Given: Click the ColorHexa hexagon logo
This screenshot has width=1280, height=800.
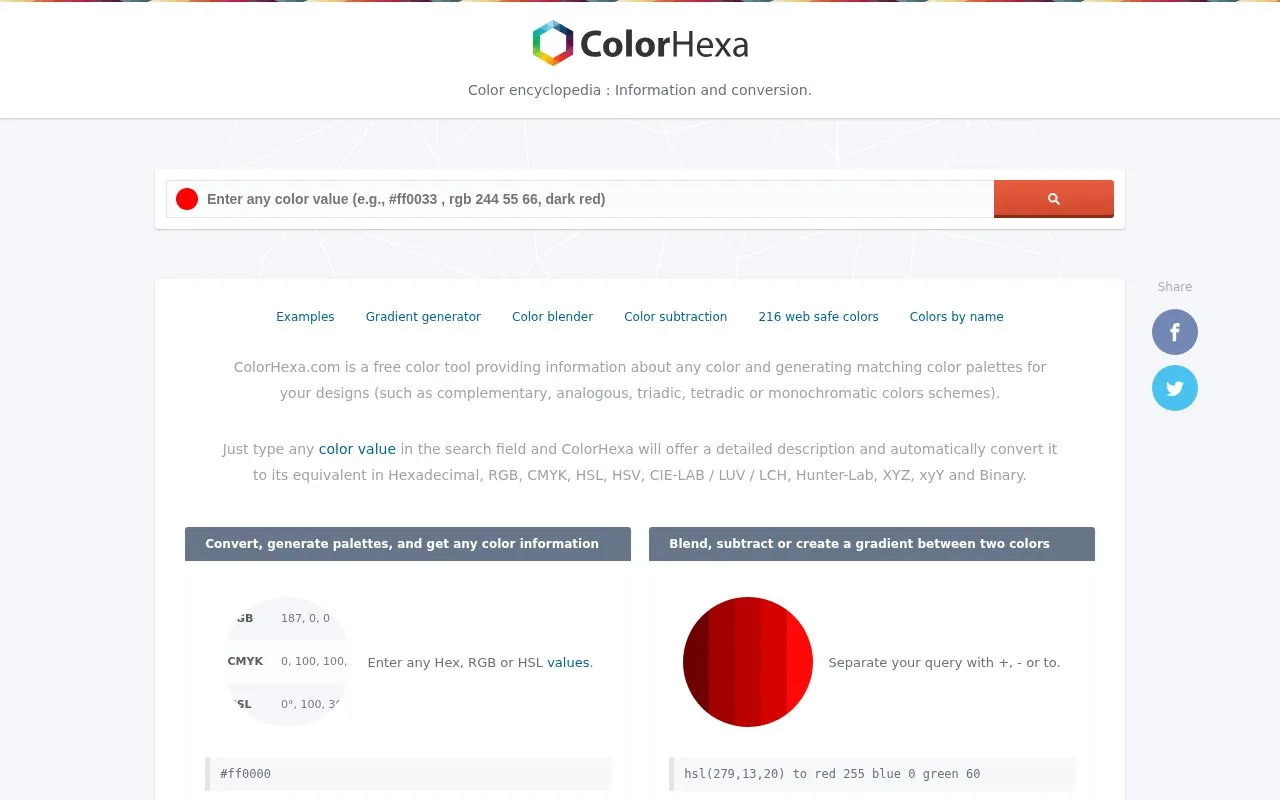Looking at the screenshot, I should [553, 44].
